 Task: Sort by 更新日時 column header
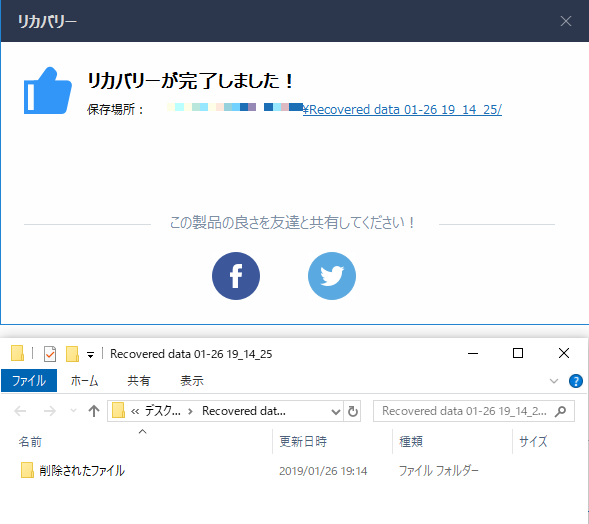[303, 441]
